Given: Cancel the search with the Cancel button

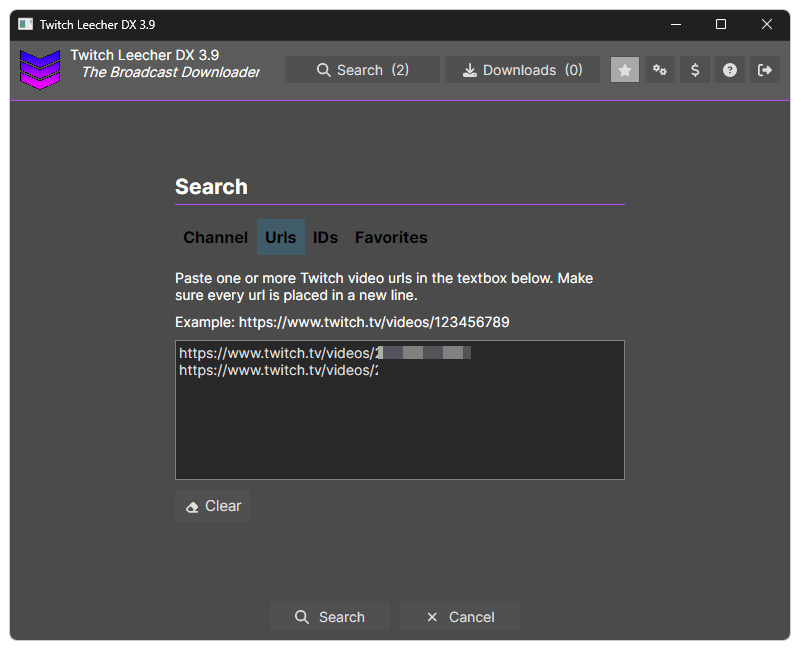Looking at the screenshot, I should (460, 617).
